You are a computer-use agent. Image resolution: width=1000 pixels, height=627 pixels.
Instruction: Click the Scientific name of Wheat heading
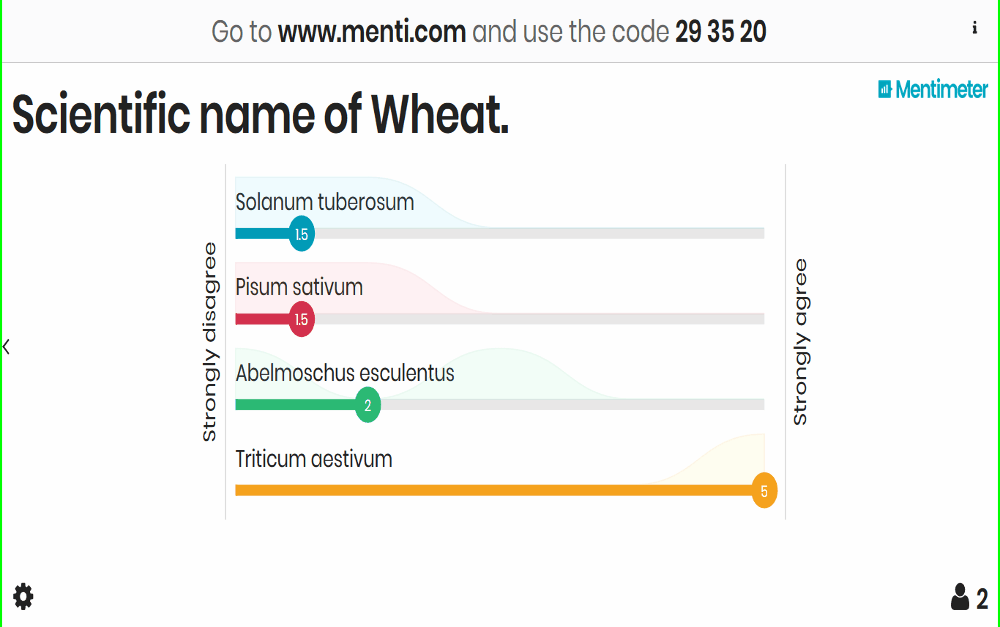click(x=260, y=115)
